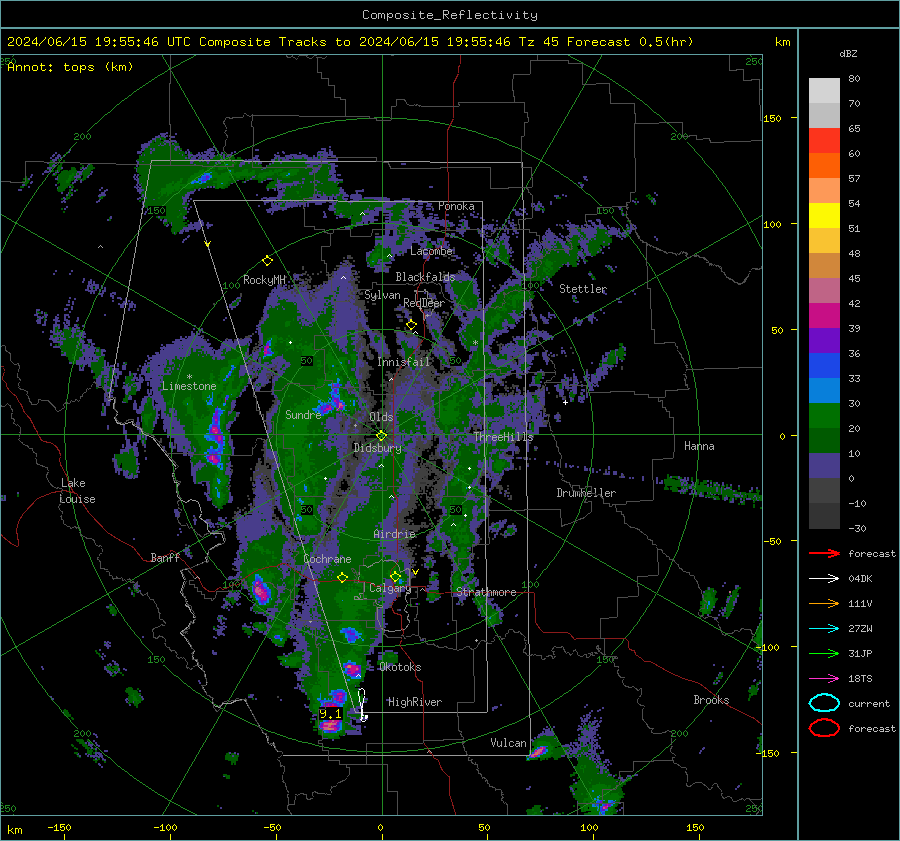
Task: Click the Lacombe city label
Action: coord(431,251)
